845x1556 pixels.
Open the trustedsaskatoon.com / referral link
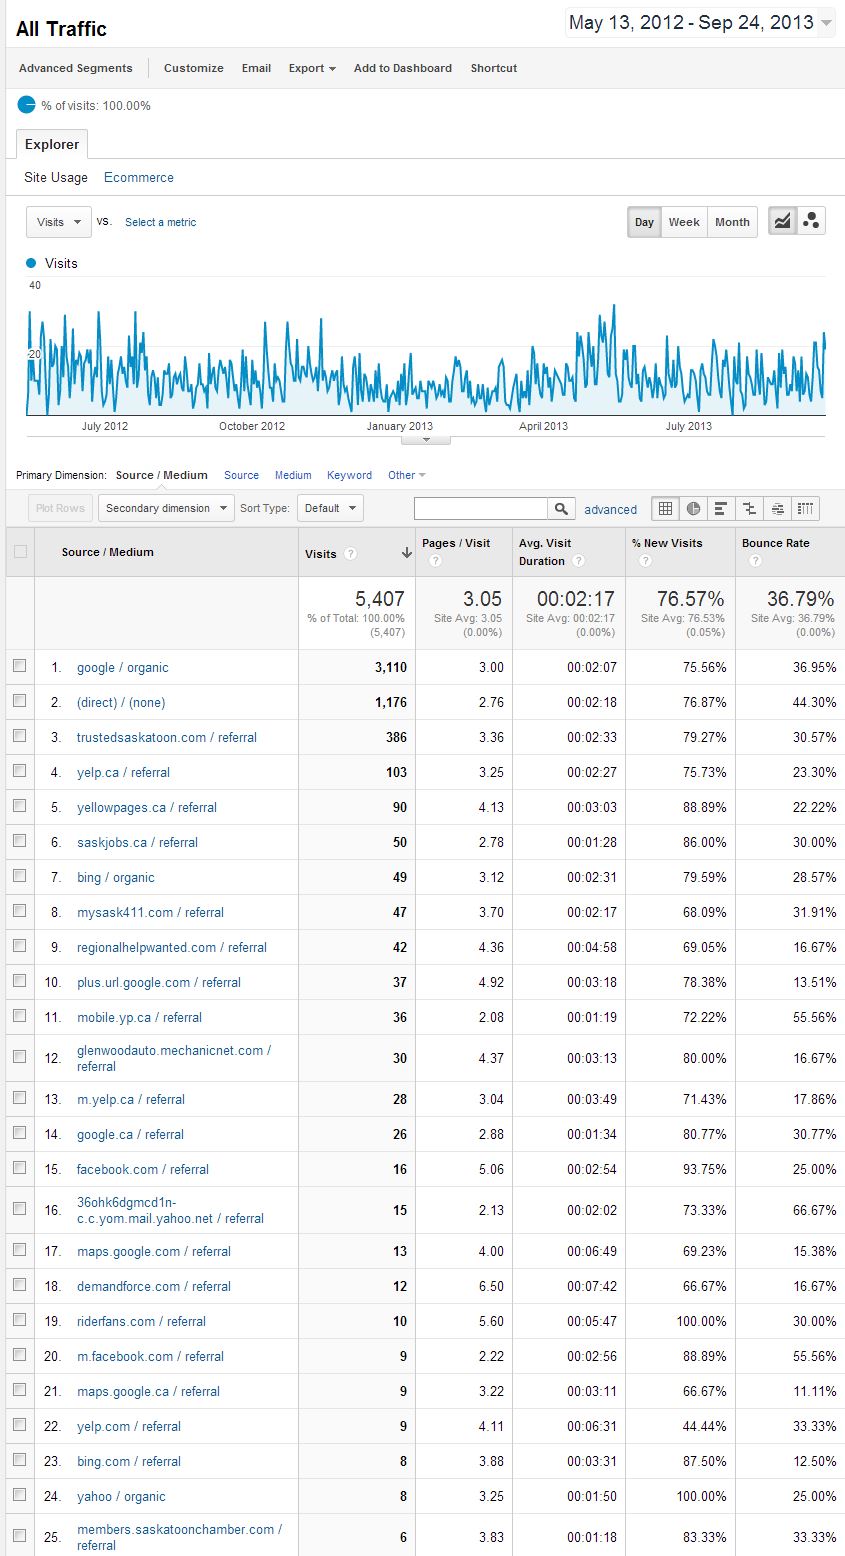pyautogui.click(x=167, y=737)
